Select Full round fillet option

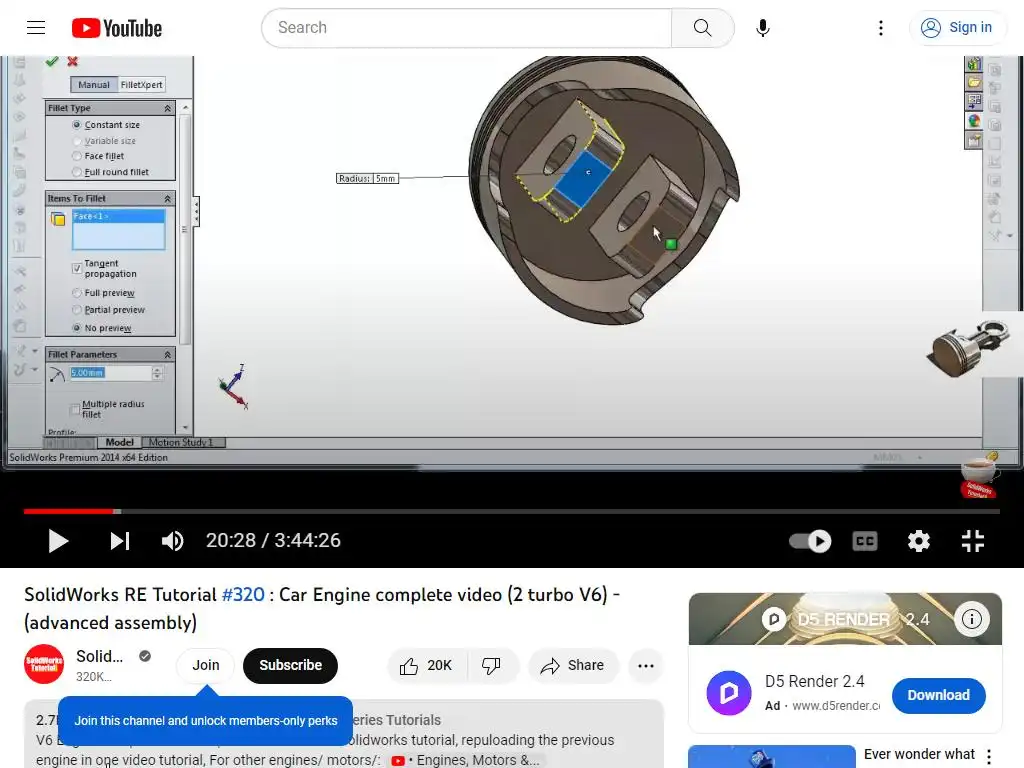click(76, 172)
